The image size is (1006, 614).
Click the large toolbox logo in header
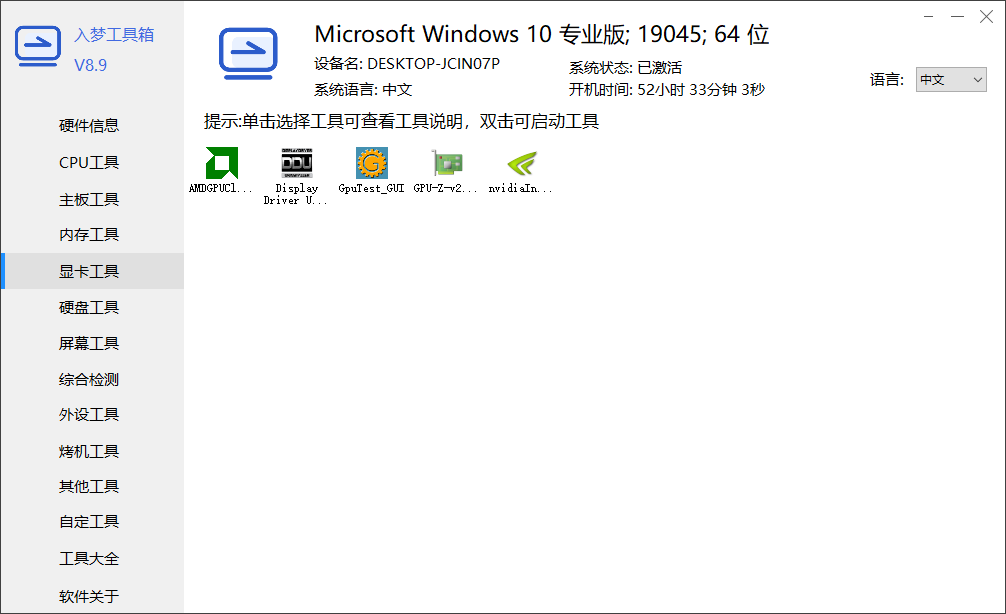click(248, 54)
